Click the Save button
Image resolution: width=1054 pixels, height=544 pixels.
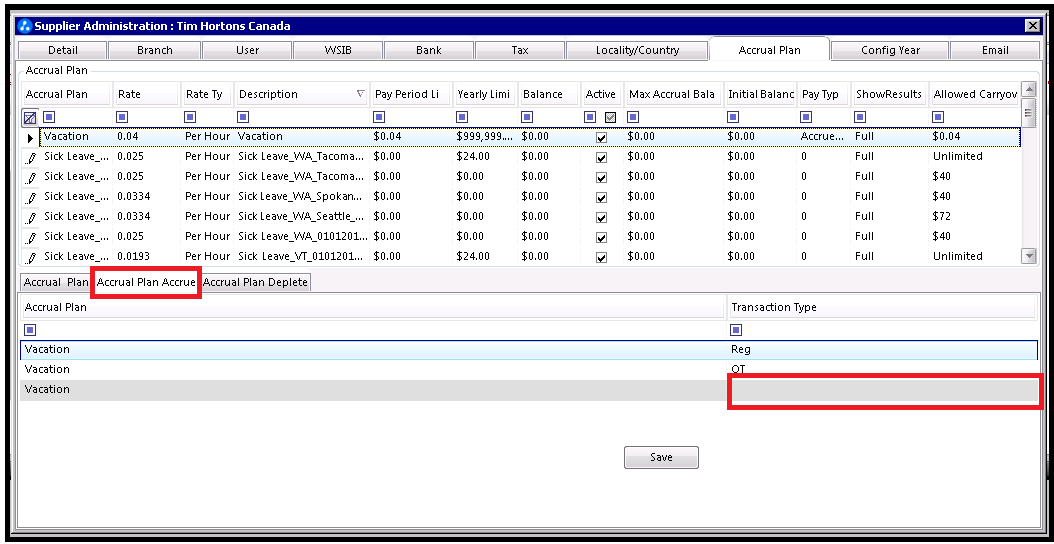[x=661, y=457]
